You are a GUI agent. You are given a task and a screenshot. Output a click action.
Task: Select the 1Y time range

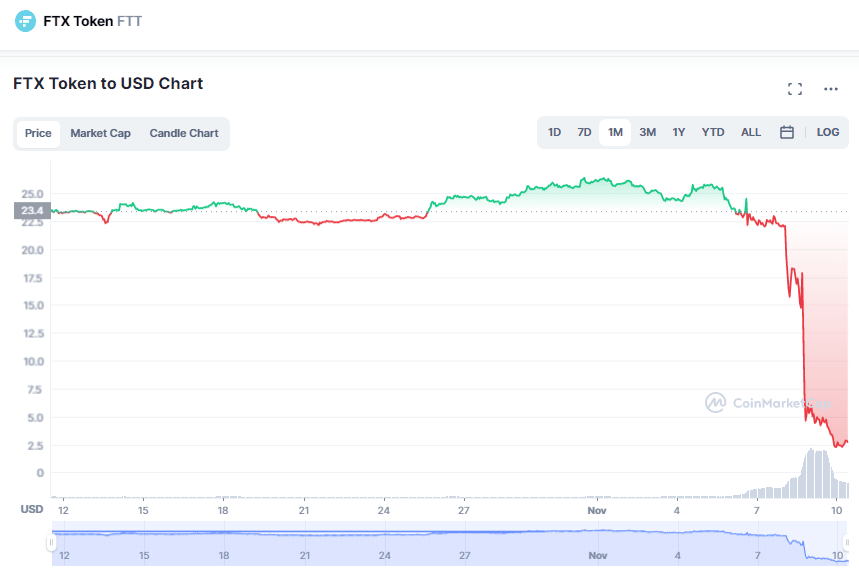679,133
